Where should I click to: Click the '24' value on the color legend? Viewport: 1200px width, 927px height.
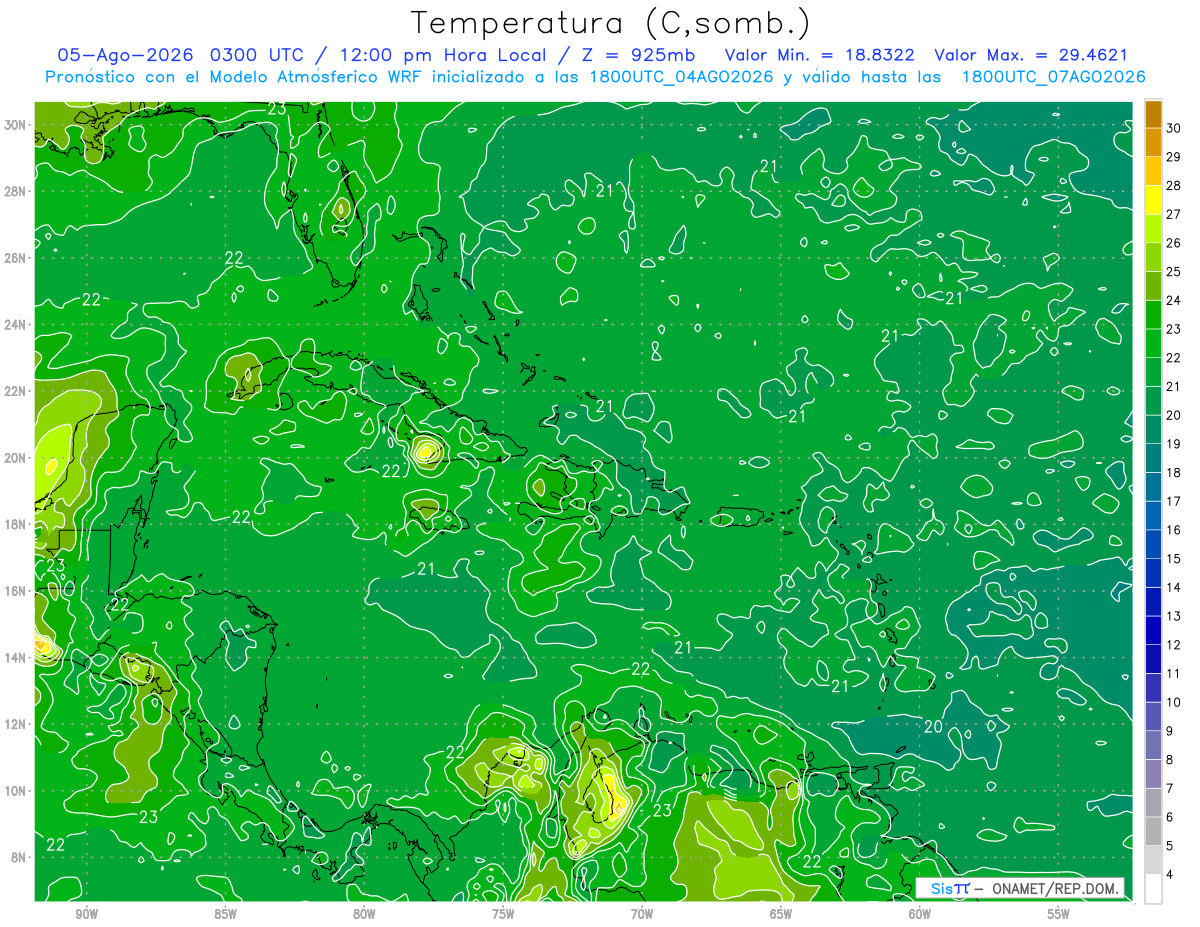point(1174,300)
